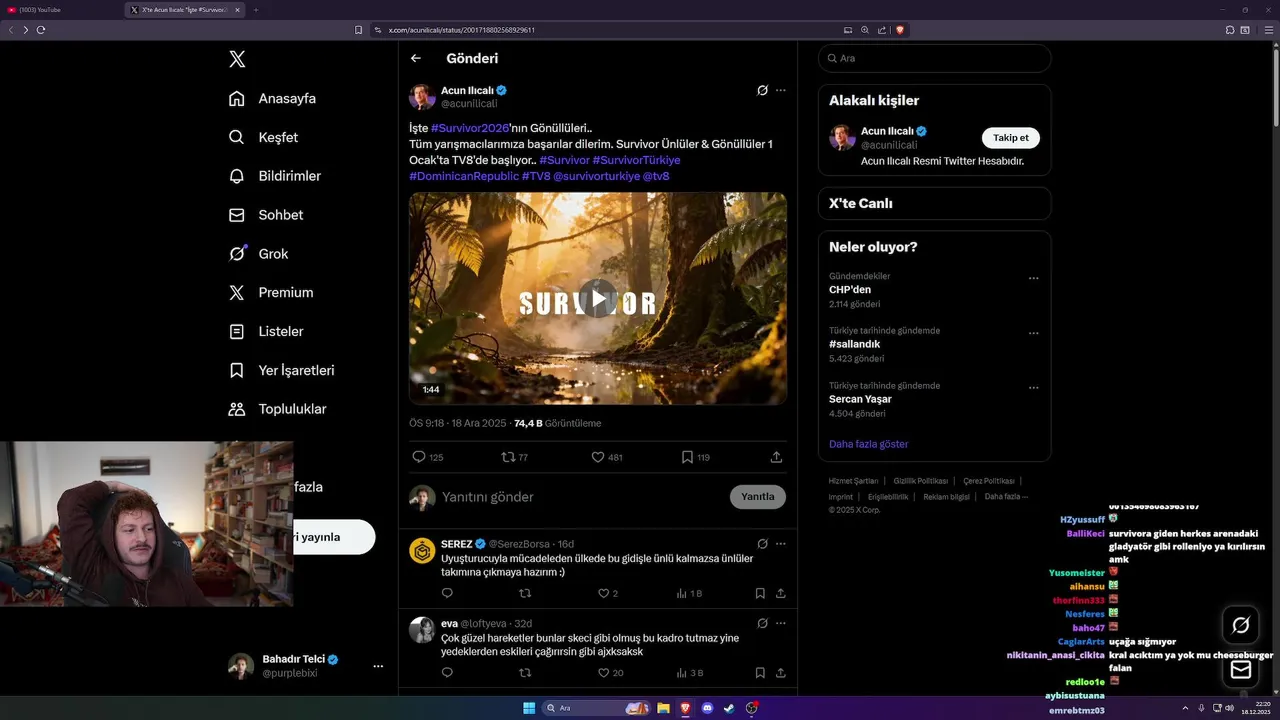Open more options on eva reply
This screenshot has height=720, width=1280.
coord(781,623)
